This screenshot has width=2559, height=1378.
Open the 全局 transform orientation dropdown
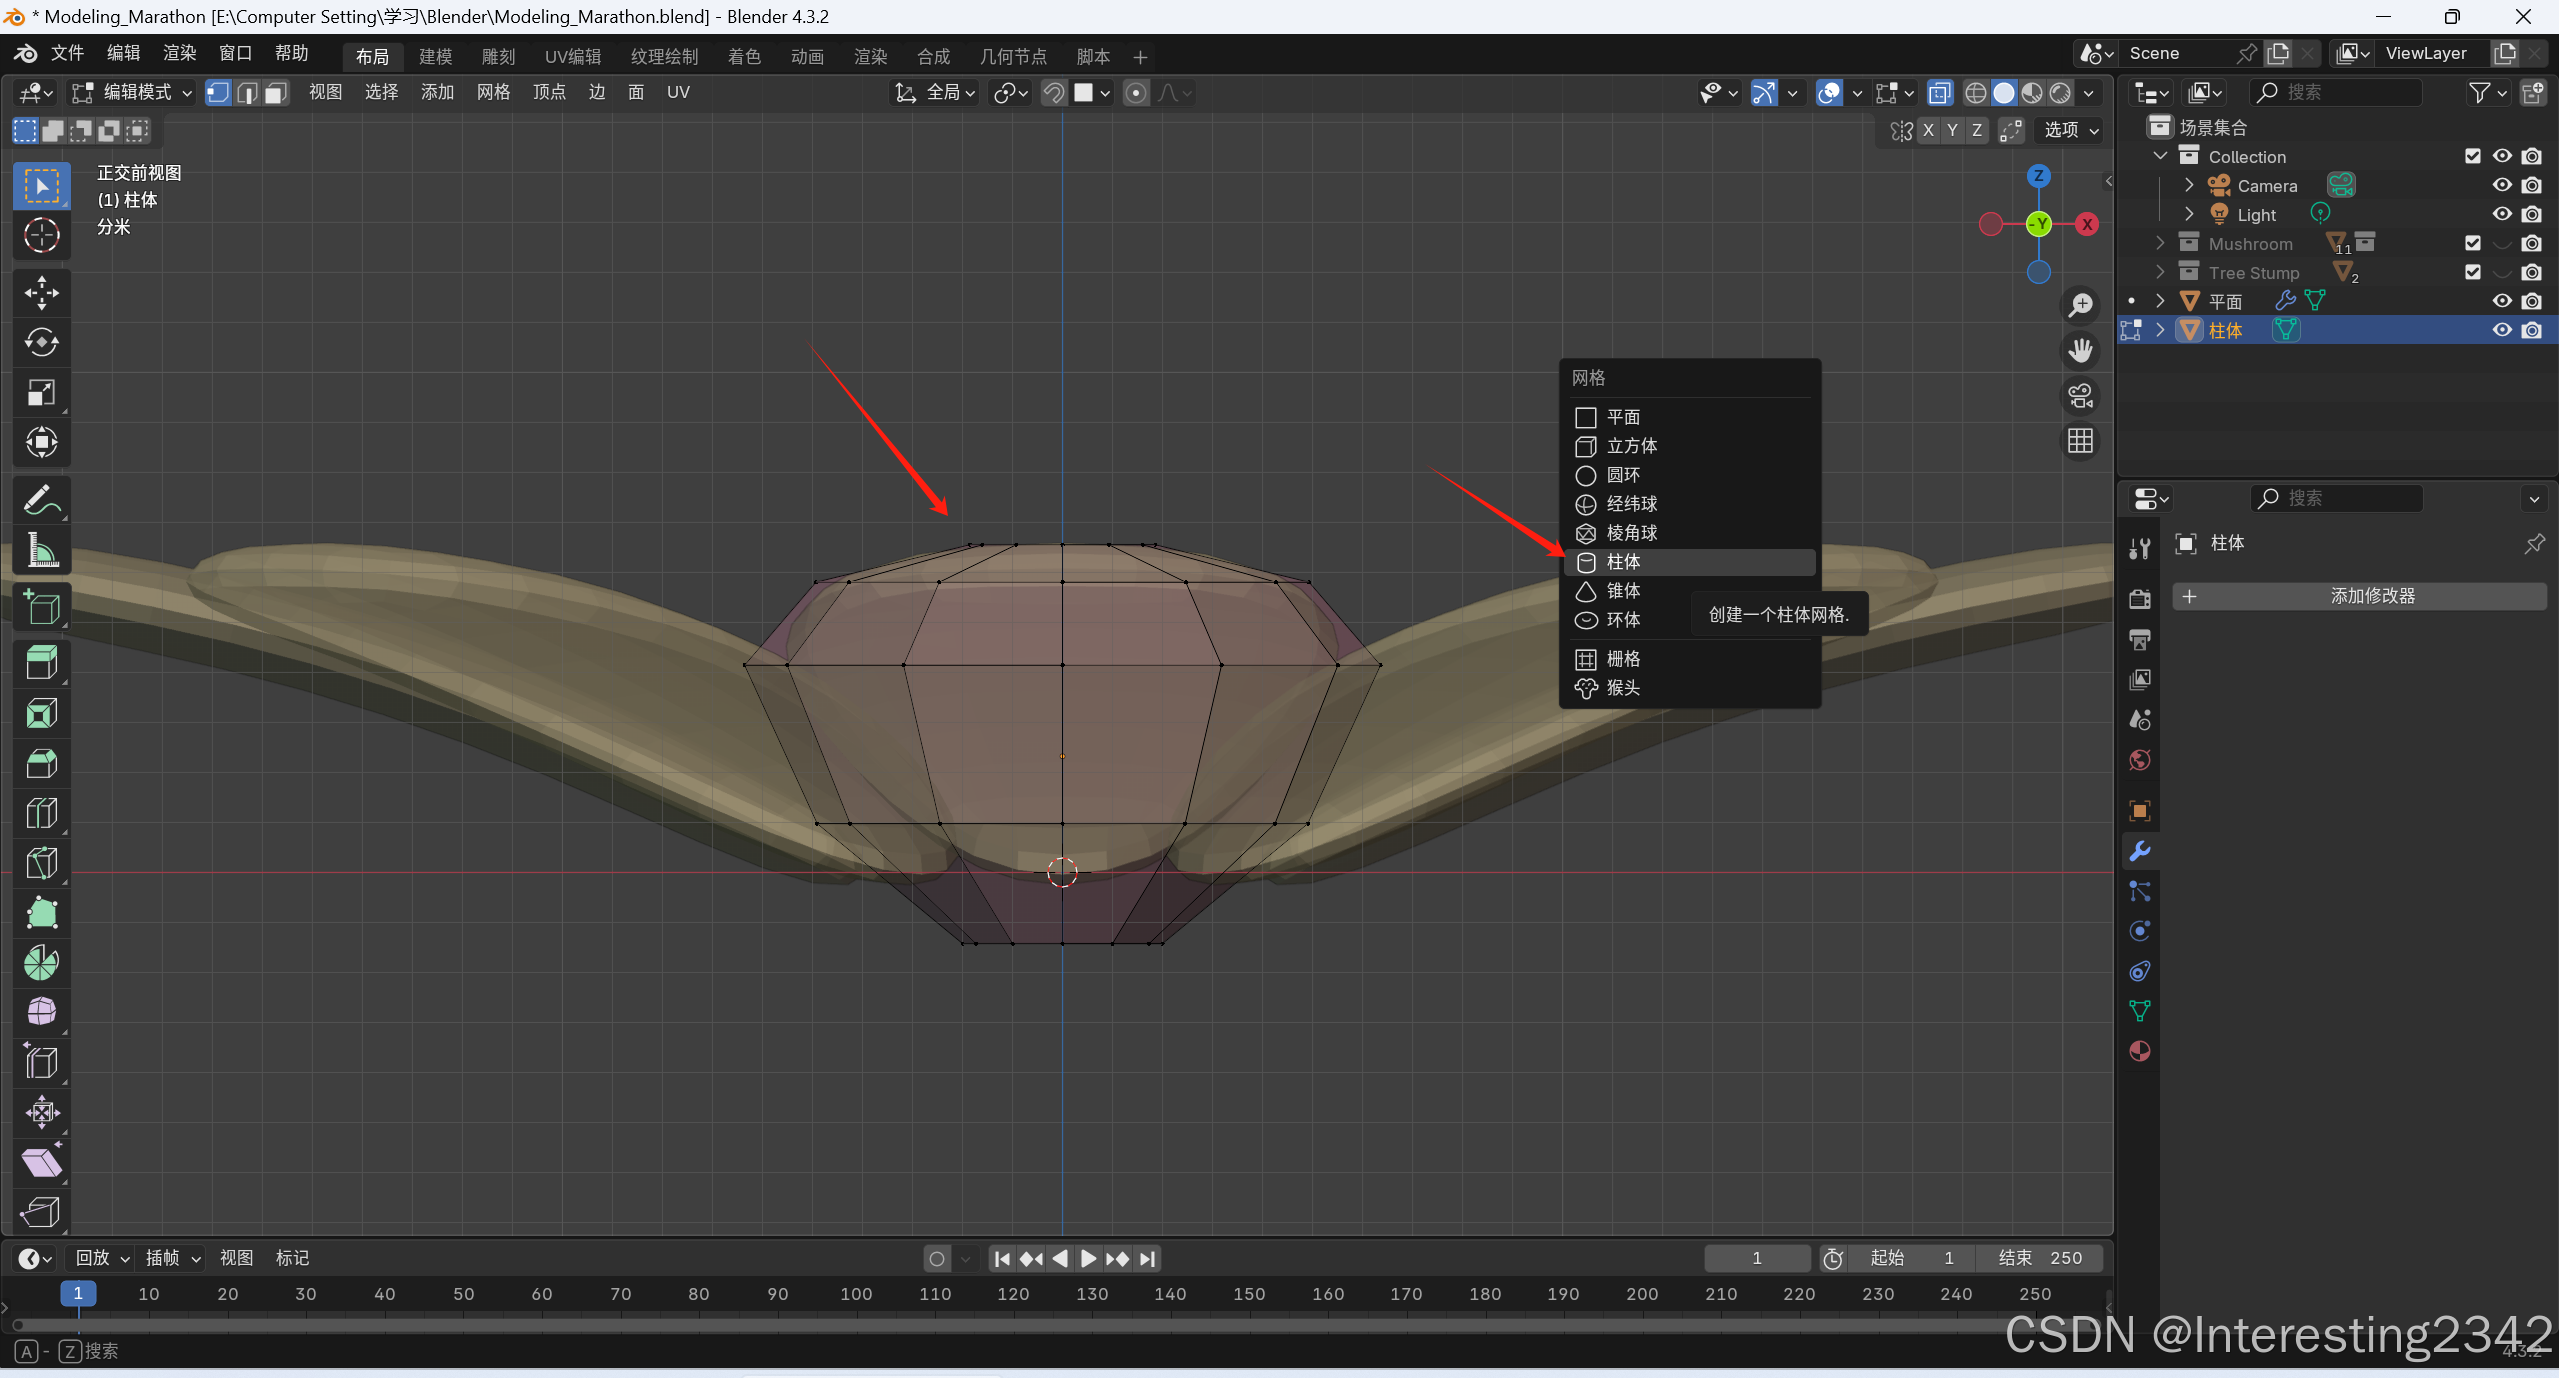934,93
